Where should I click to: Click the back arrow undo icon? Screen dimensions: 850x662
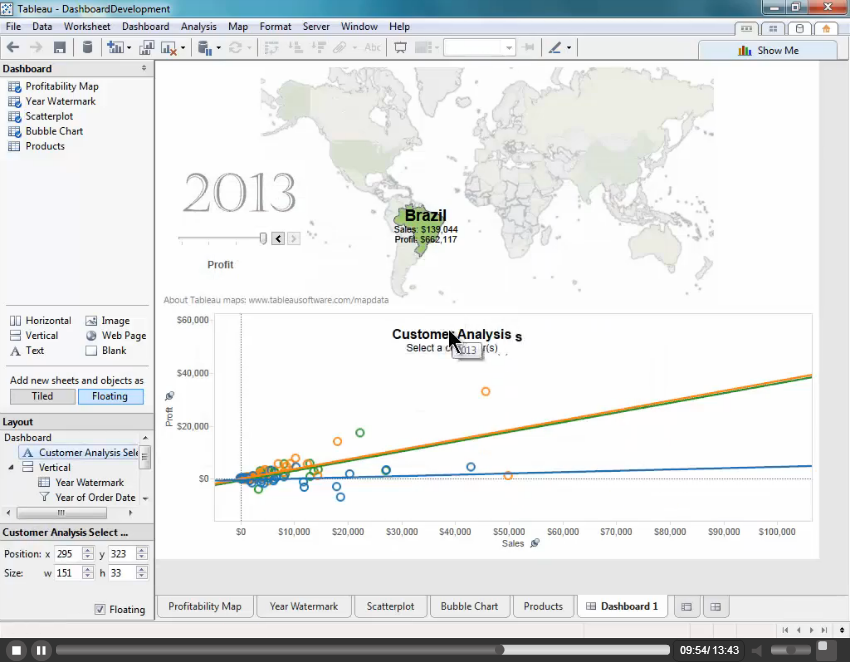[x=13, y=47]
